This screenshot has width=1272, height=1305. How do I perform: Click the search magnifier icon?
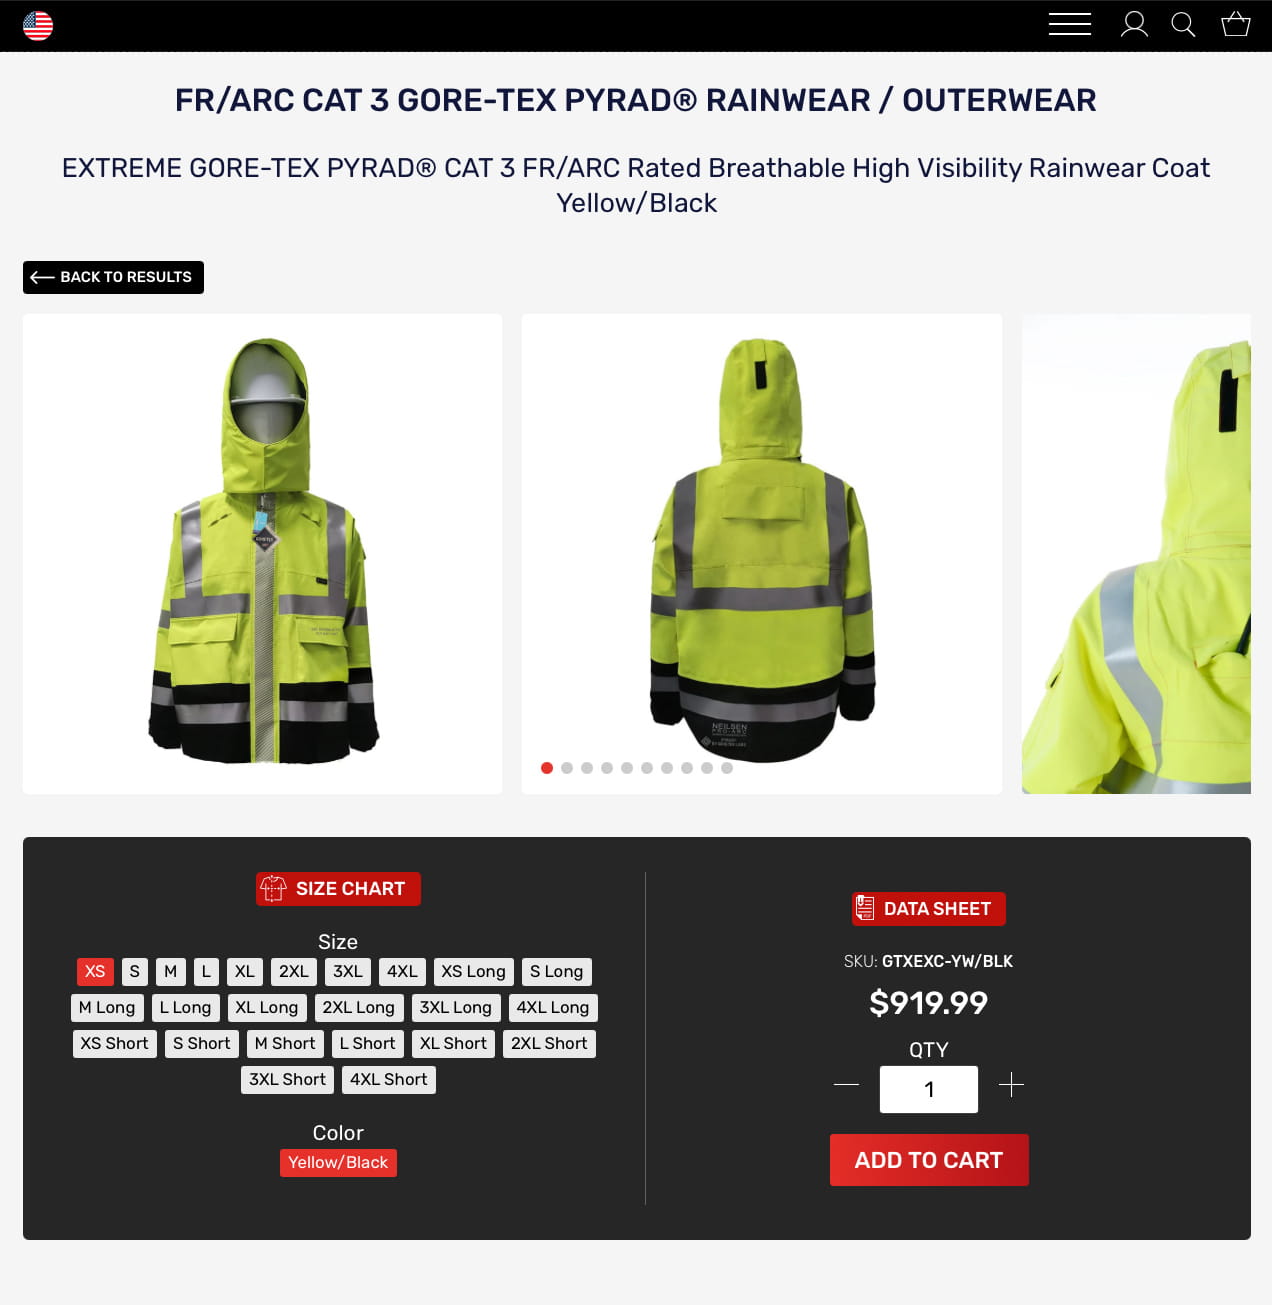[1183, 24]
